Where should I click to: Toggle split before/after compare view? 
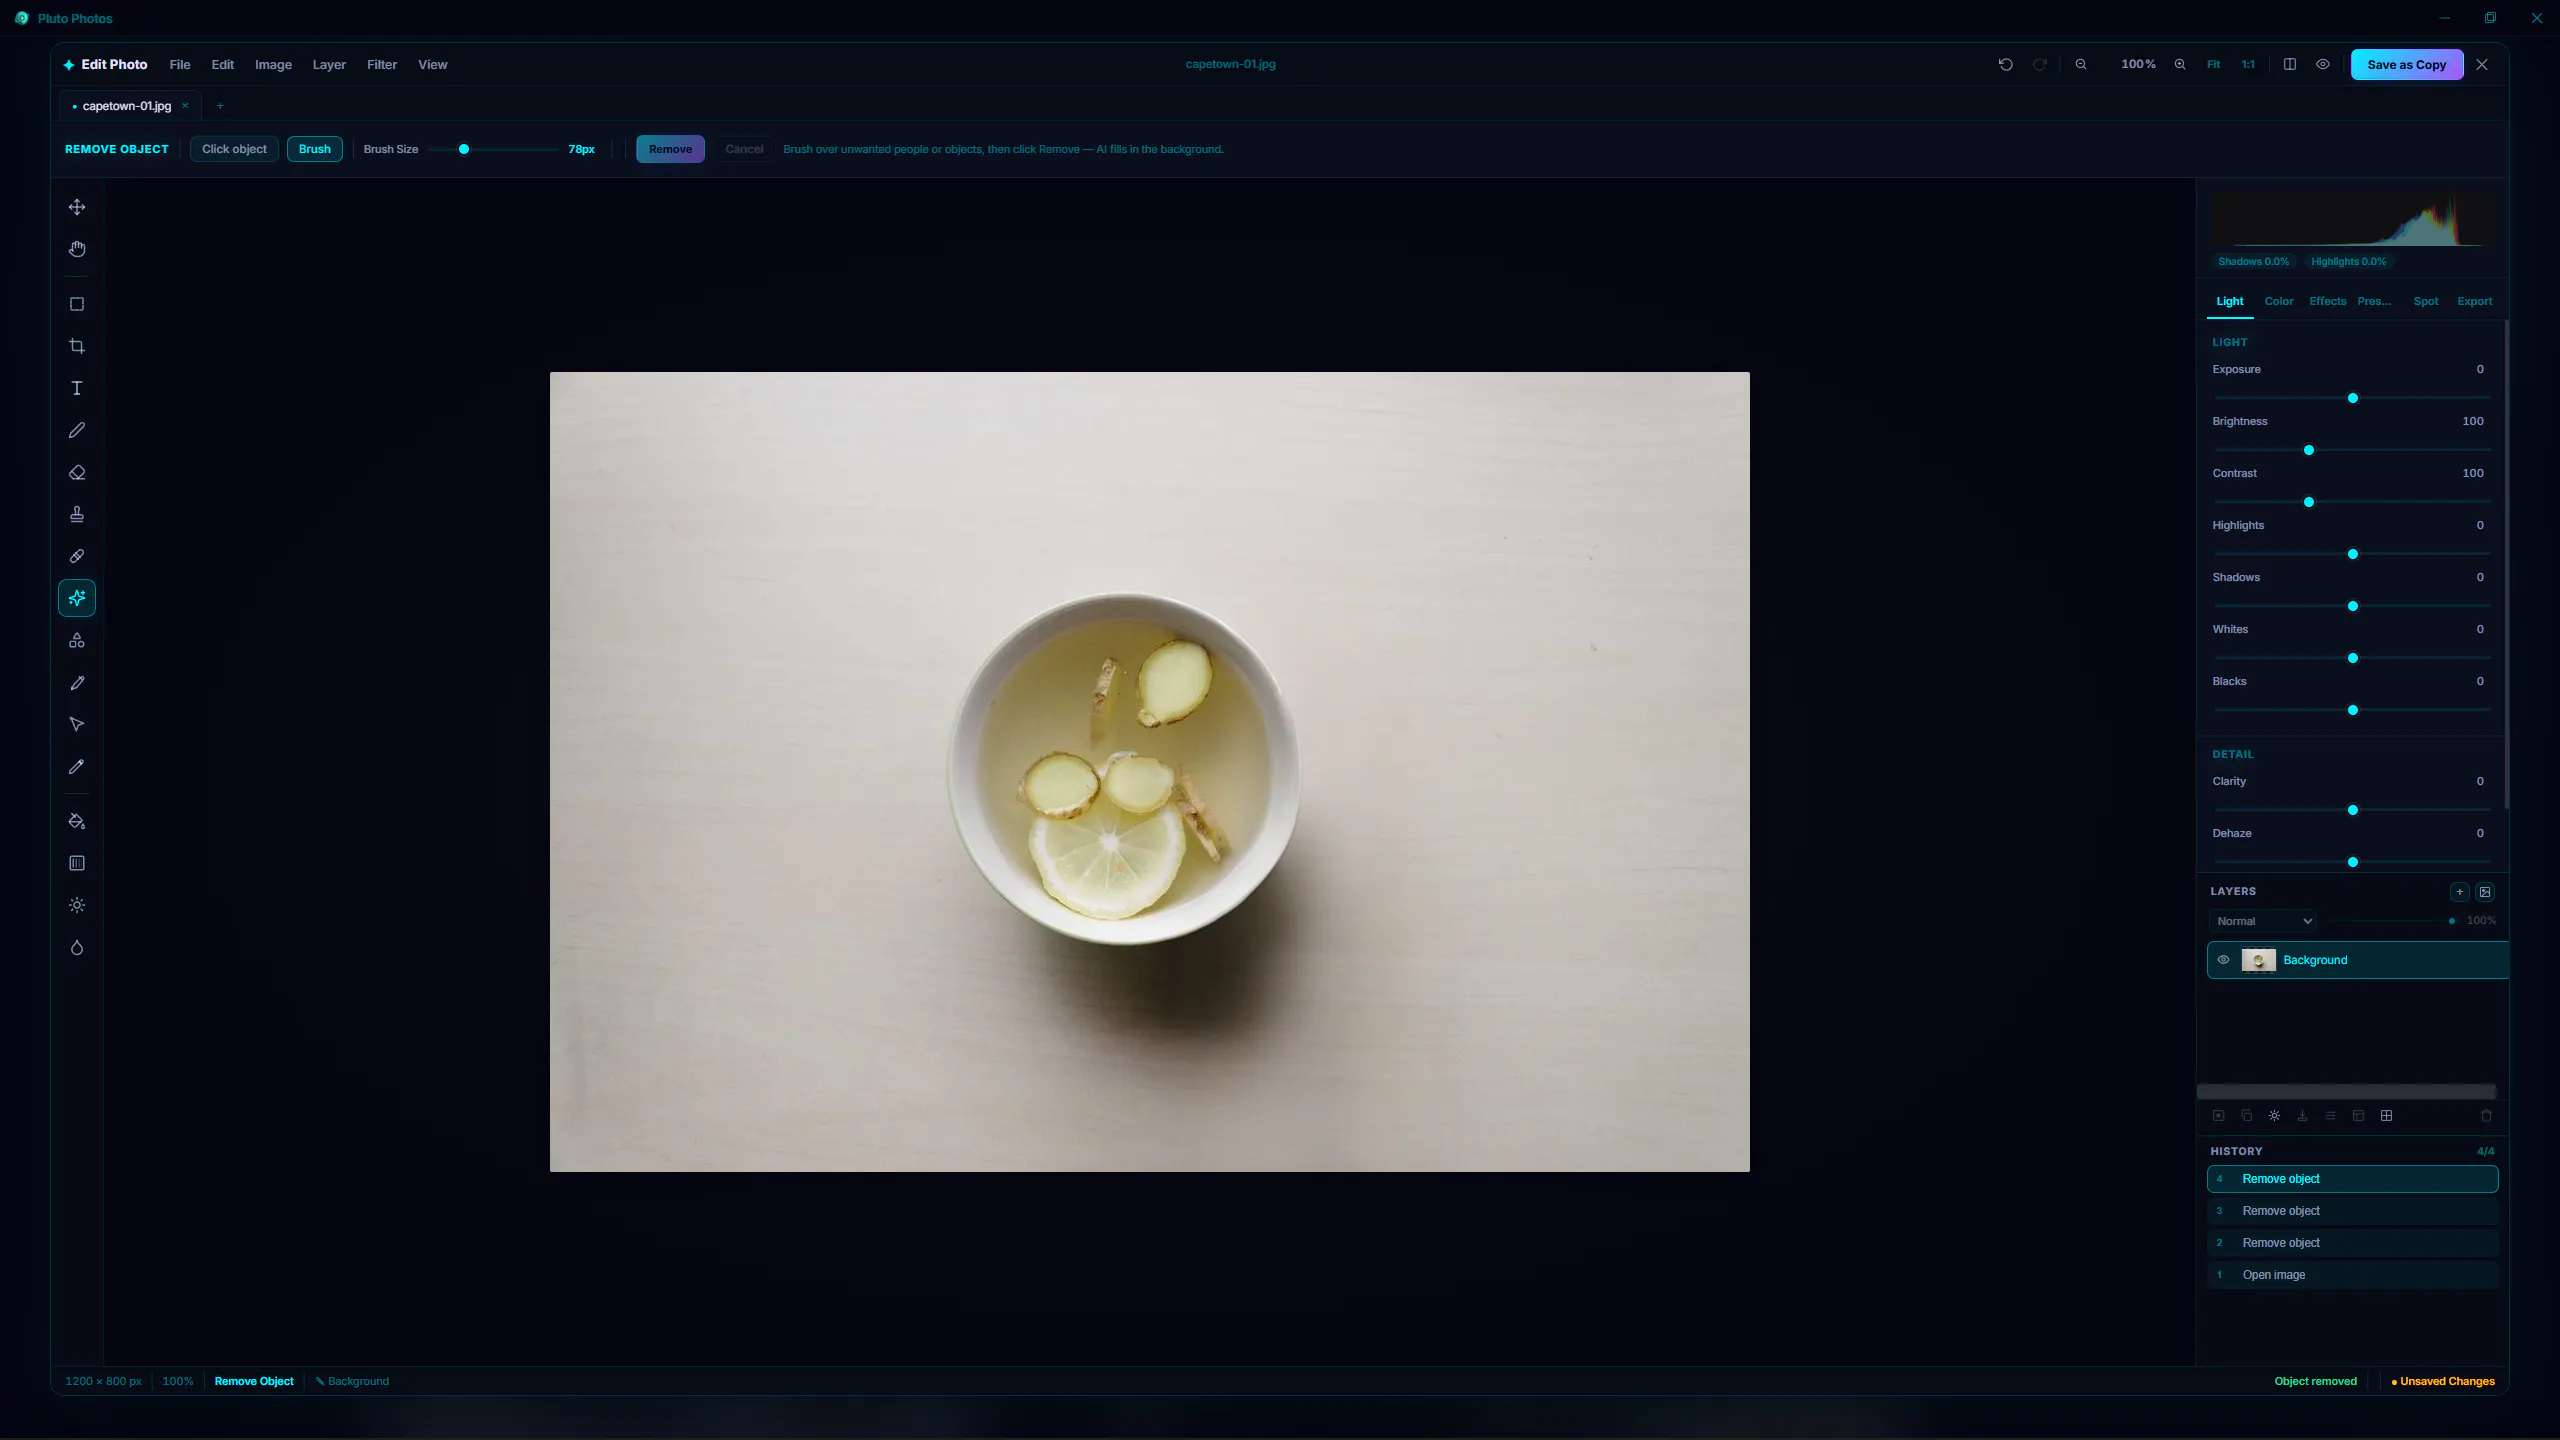[x=2289, y=64]
